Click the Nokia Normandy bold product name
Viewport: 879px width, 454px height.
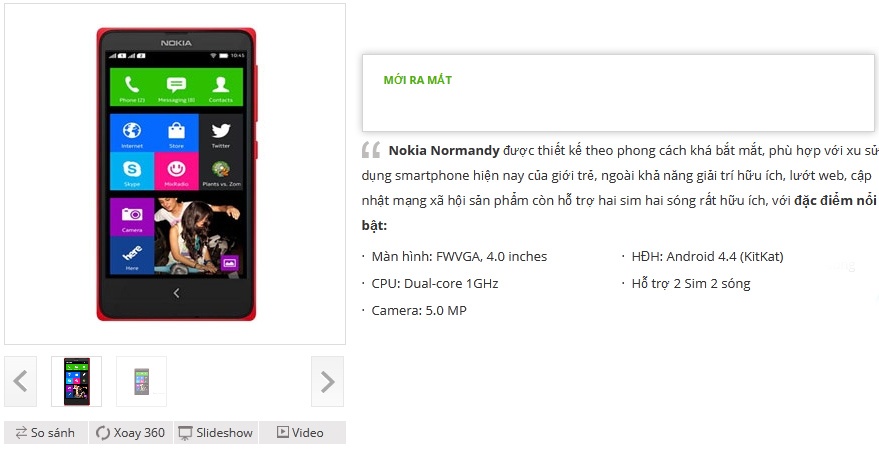444,151
